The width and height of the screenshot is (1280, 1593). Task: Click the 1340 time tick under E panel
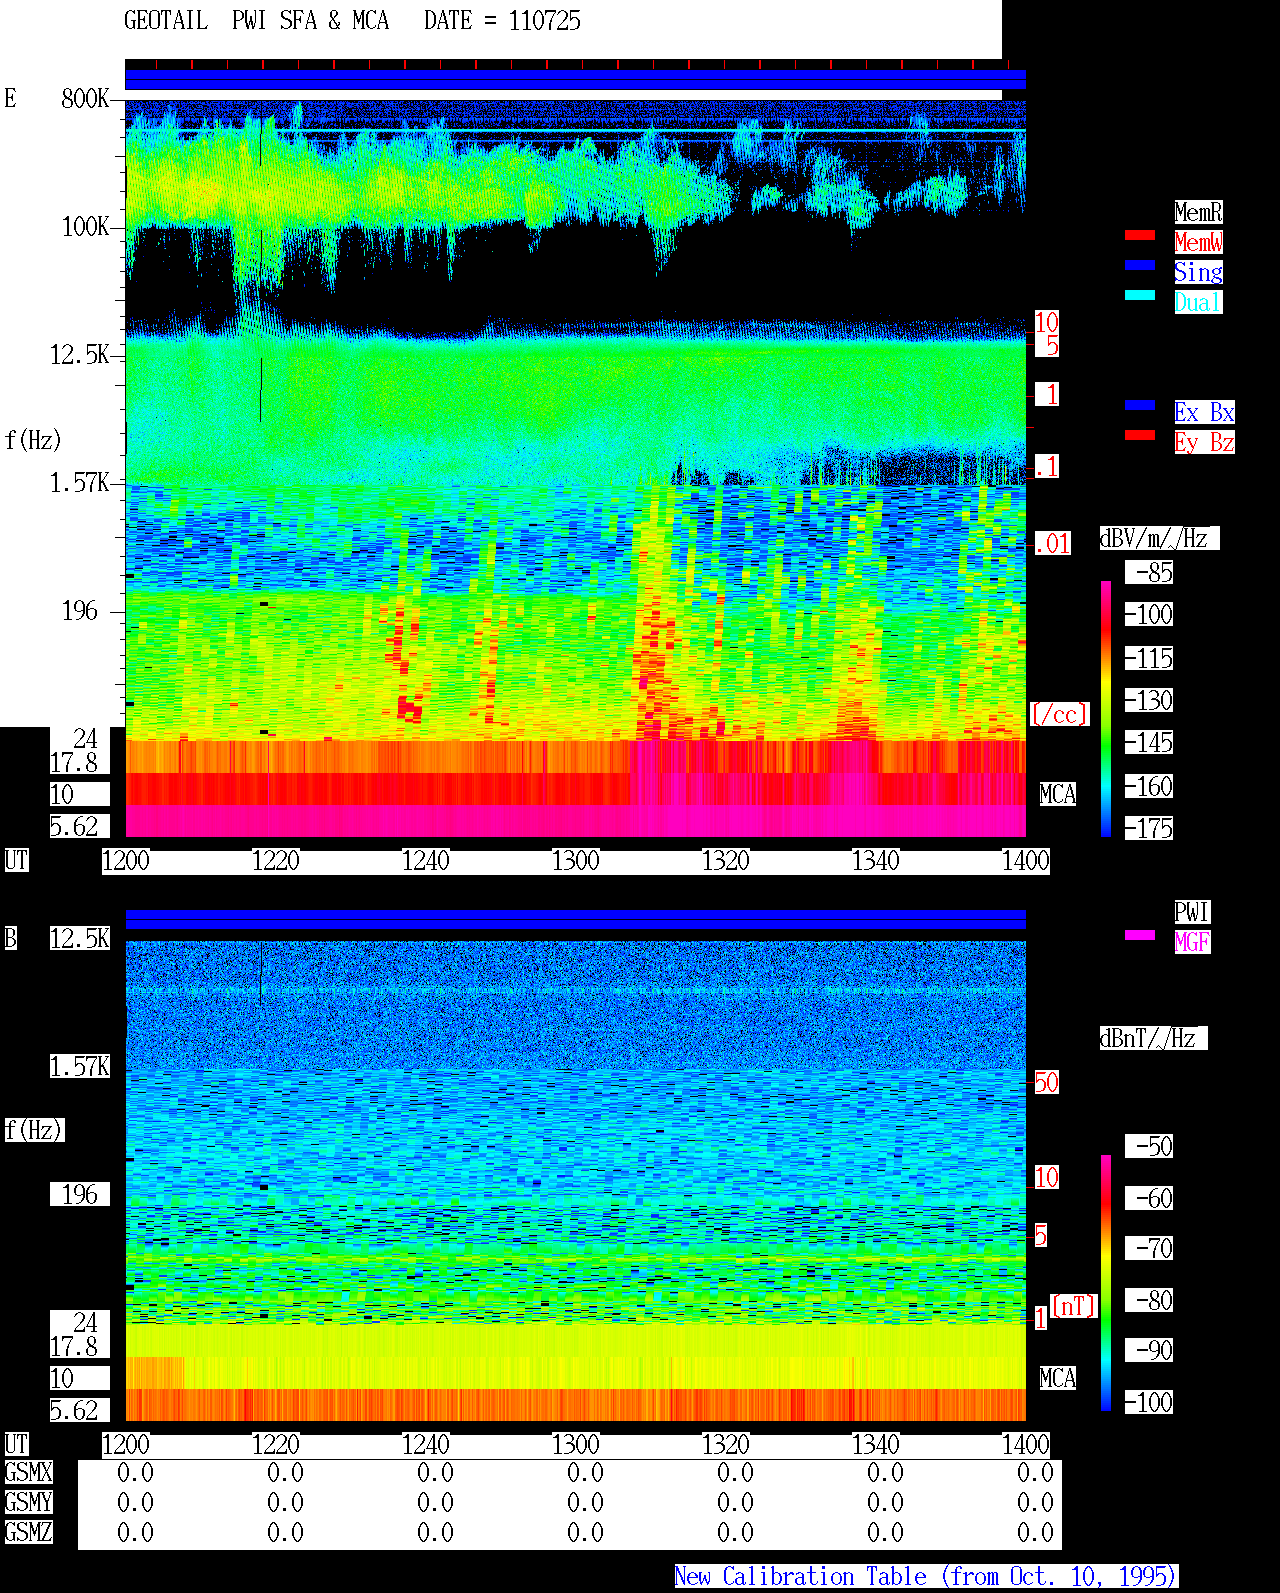875,860
